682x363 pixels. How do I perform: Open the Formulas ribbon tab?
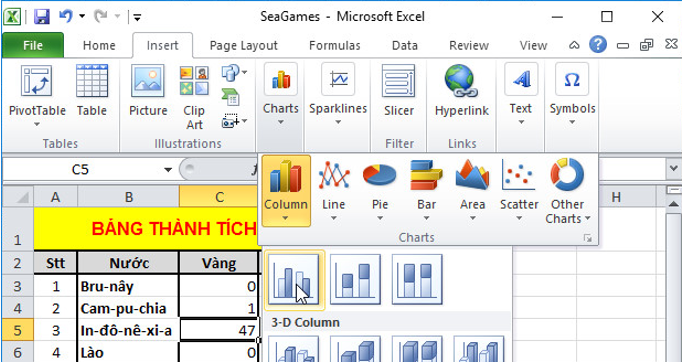335,46
